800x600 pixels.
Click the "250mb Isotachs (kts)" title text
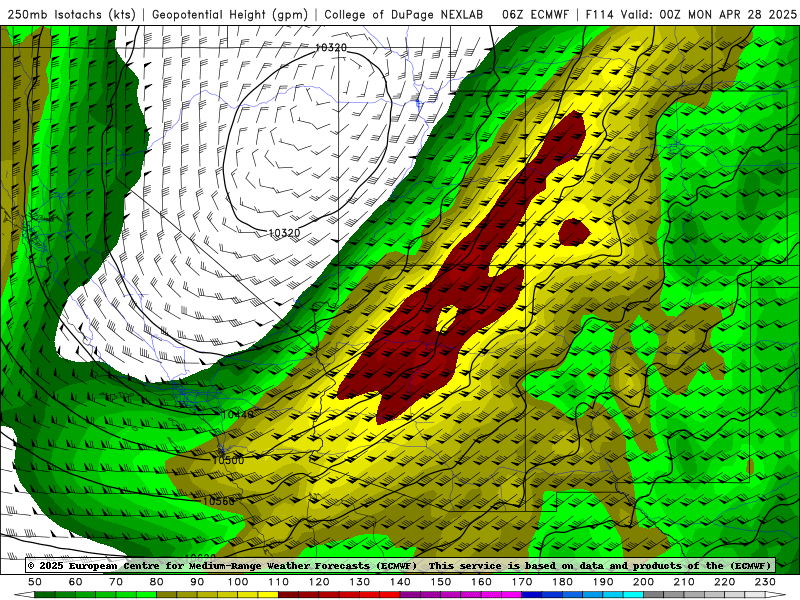tap(71, 14)
